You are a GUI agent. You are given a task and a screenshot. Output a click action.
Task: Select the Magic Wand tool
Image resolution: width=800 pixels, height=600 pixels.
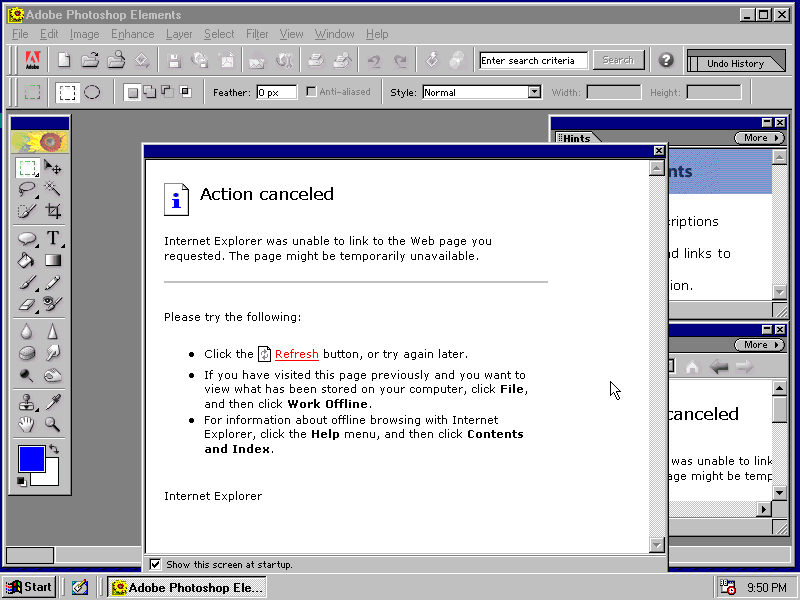[x=53, y=189]
